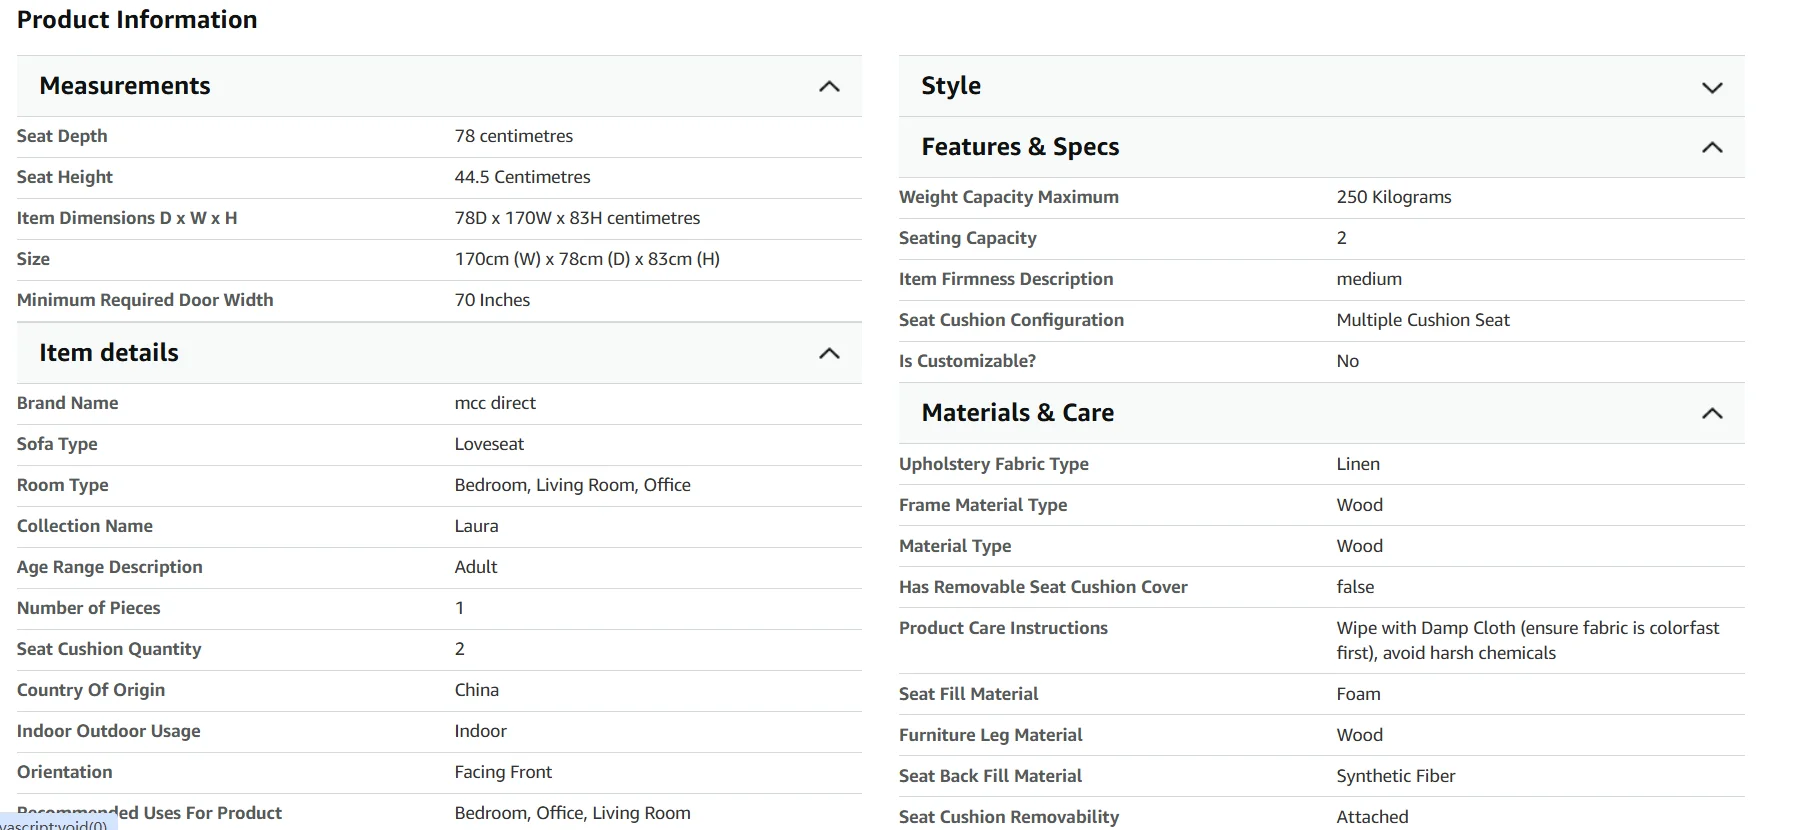Screen dimensions: 1808x830
Task: Click the Product Care Instructions description text
Action: (x=1527, y=640)
